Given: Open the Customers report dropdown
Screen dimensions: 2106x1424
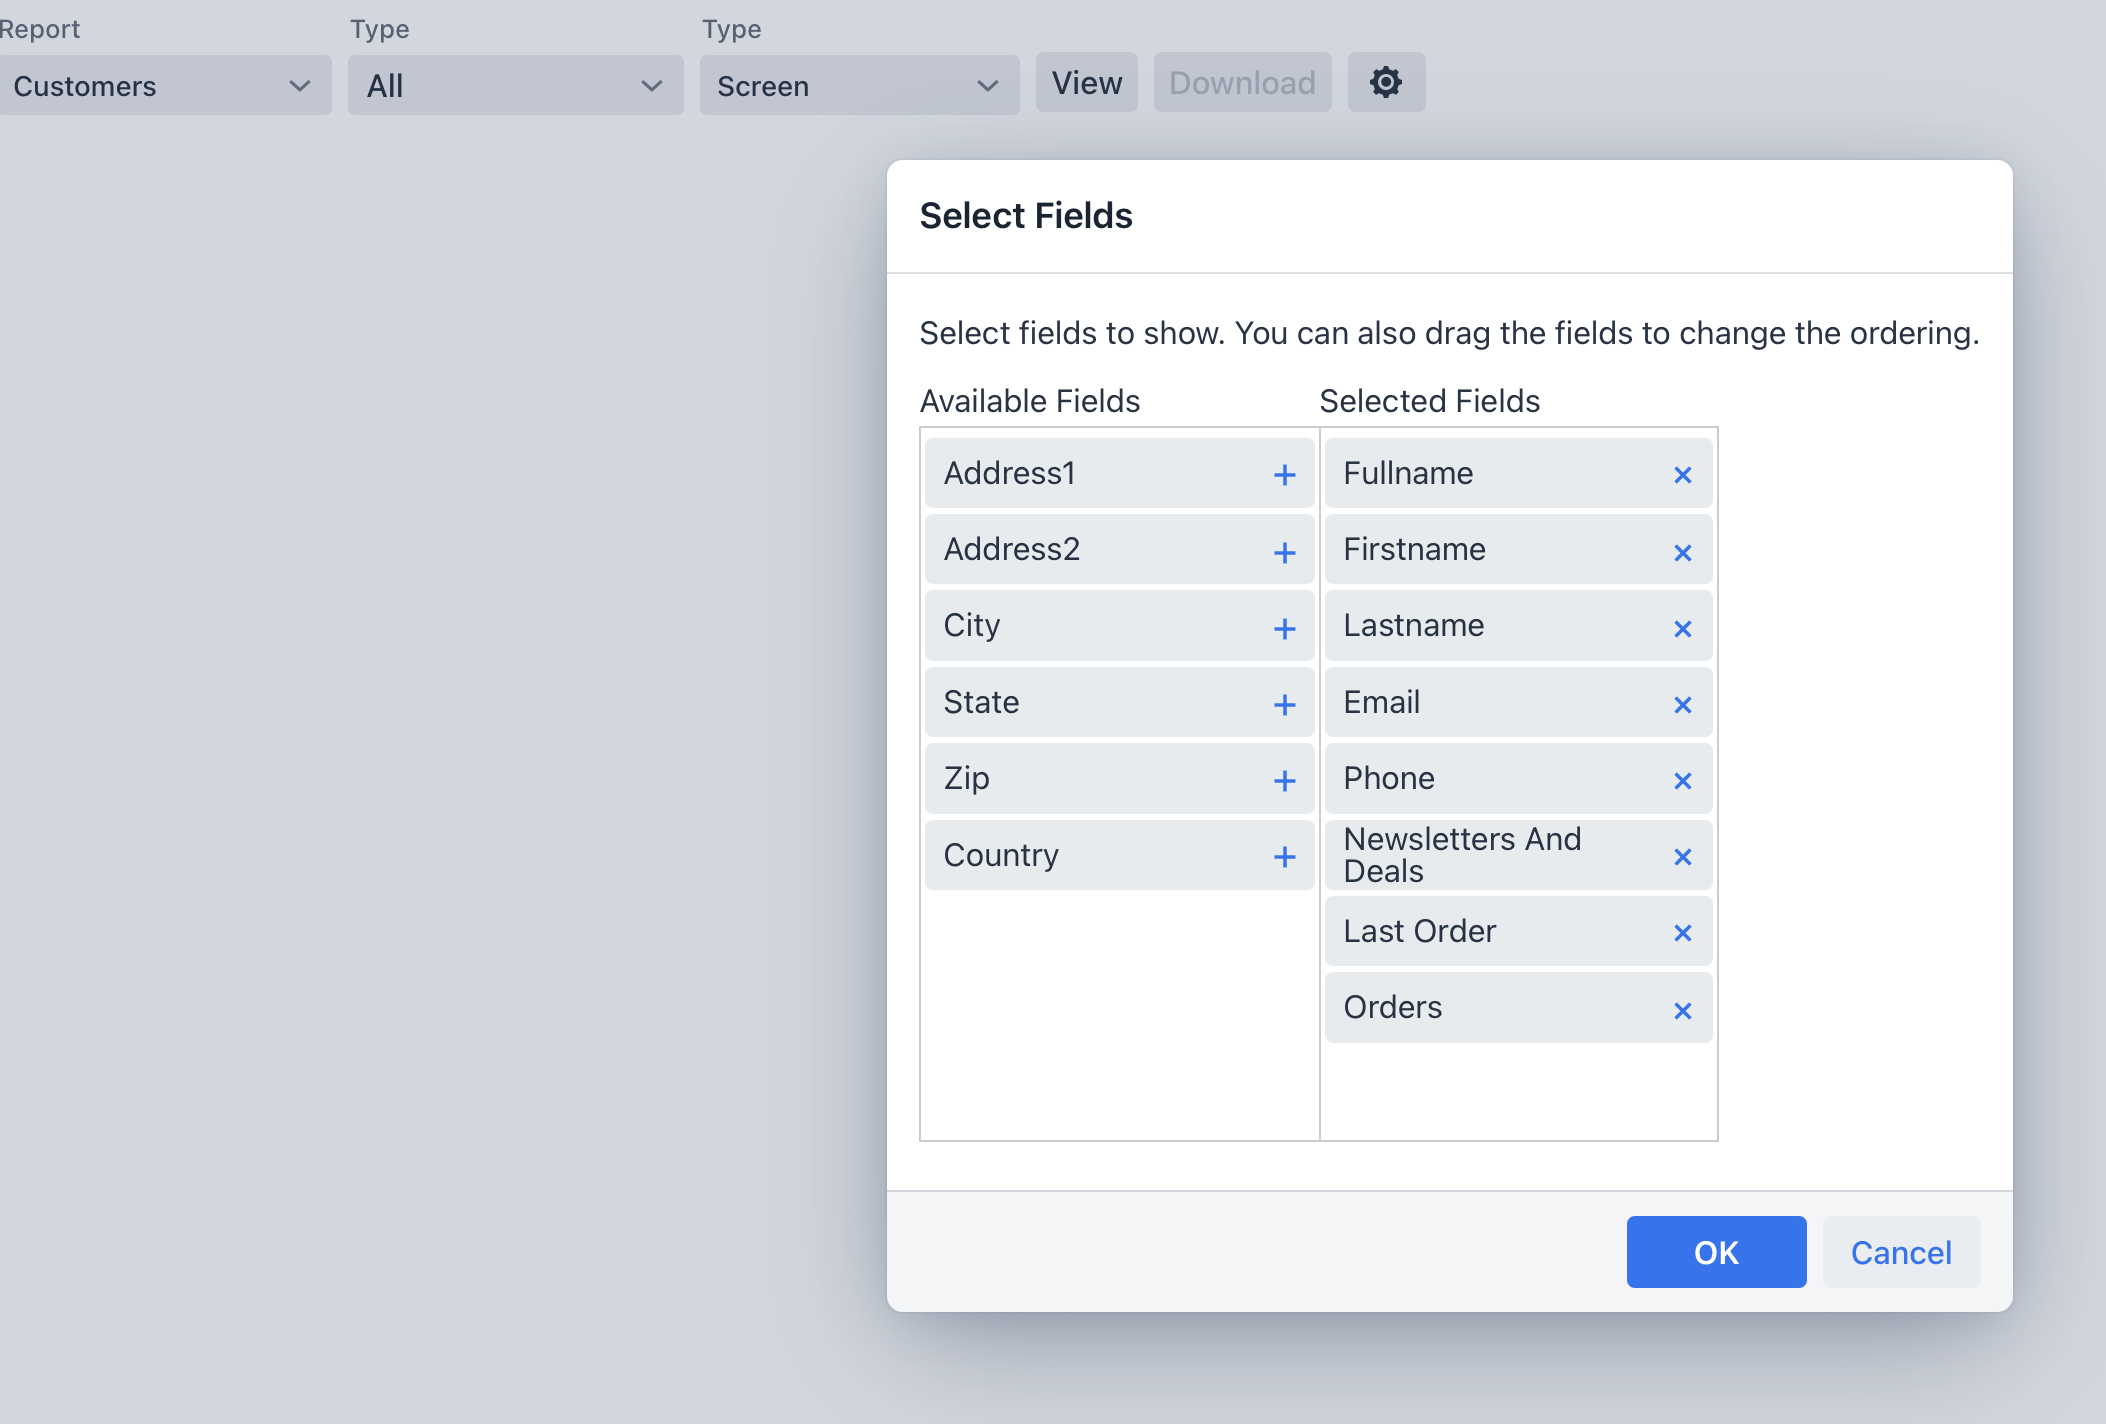Looking at the screenshot, I should (163, 85).
